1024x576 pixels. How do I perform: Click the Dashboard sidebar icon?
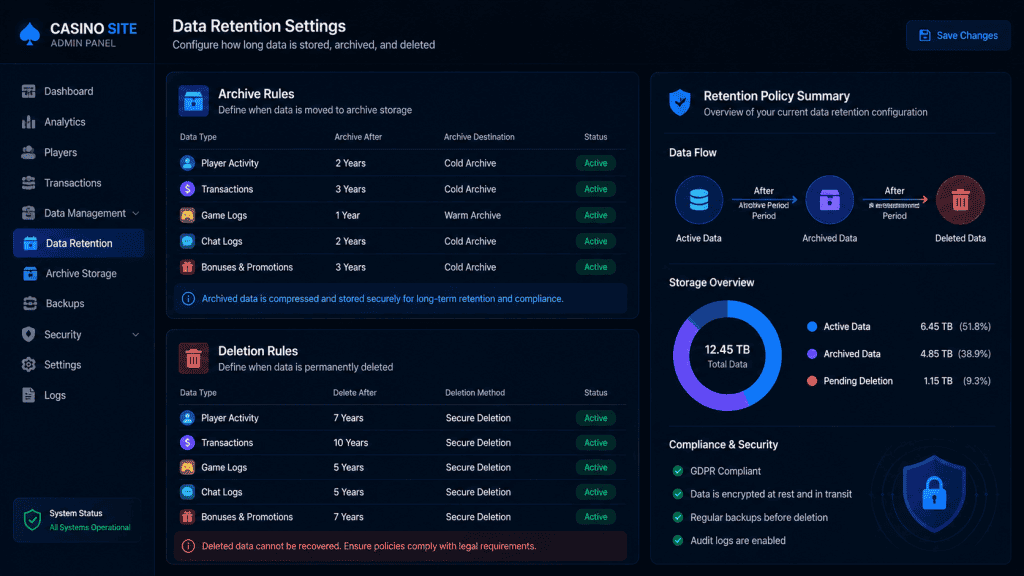pos(28,91)
